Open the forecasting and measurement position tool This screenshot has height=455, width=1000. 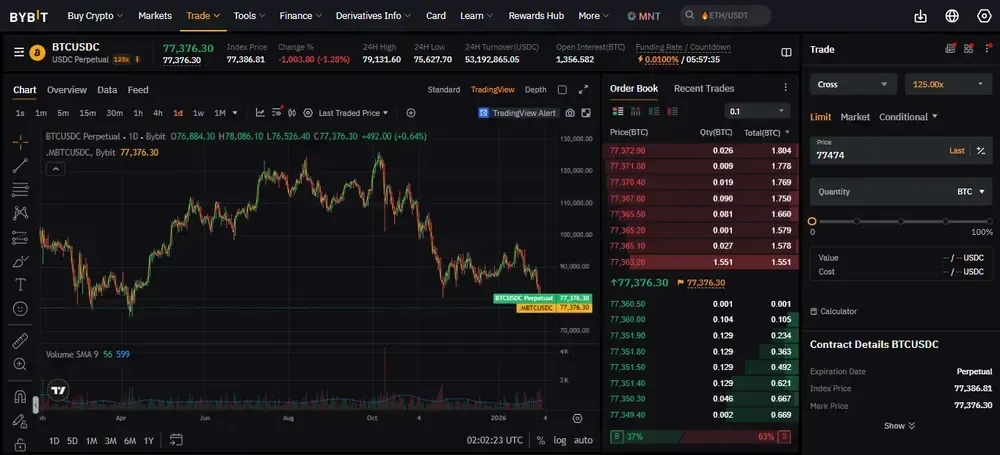pos(20,237)
